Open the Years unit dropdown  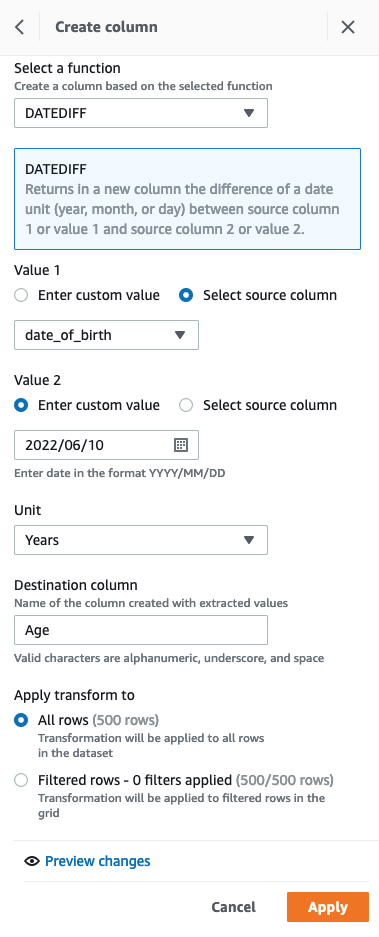141,540
